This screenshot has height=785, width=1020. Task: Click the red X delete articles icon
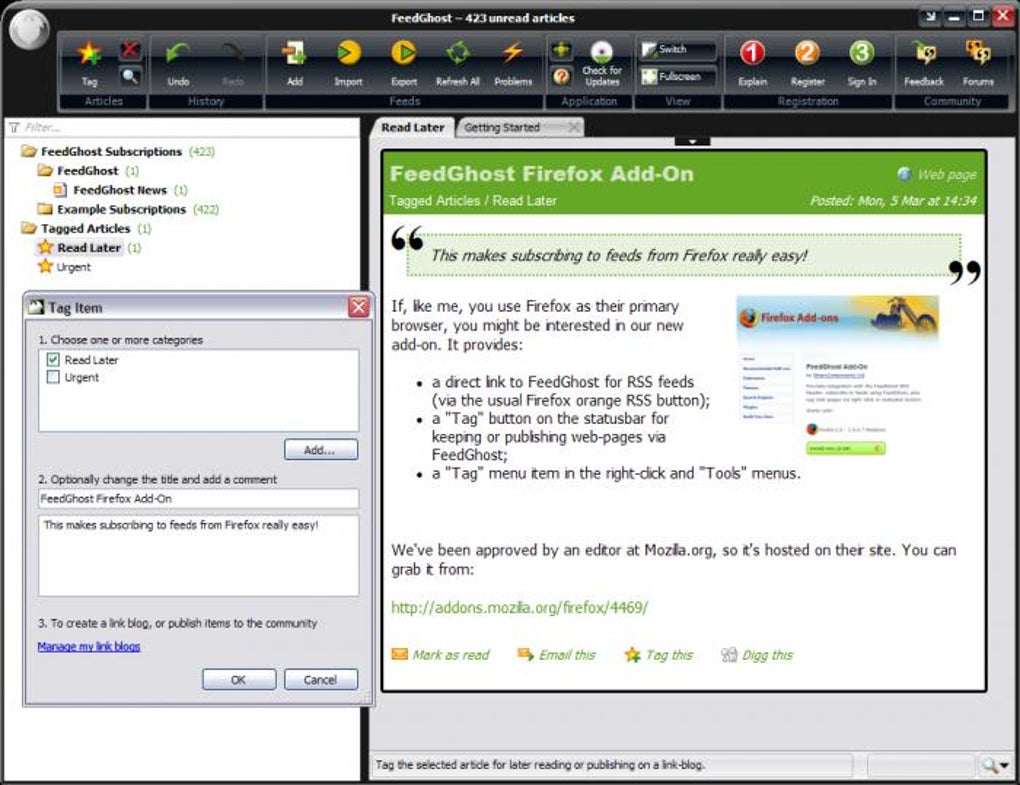click(130, 49)
